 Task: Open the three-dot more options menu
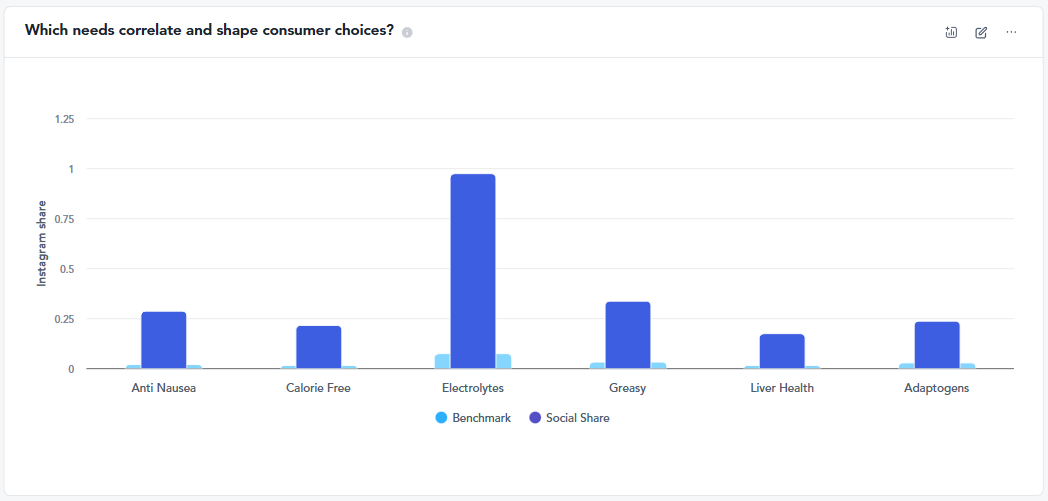click(x=1011, y=32)
